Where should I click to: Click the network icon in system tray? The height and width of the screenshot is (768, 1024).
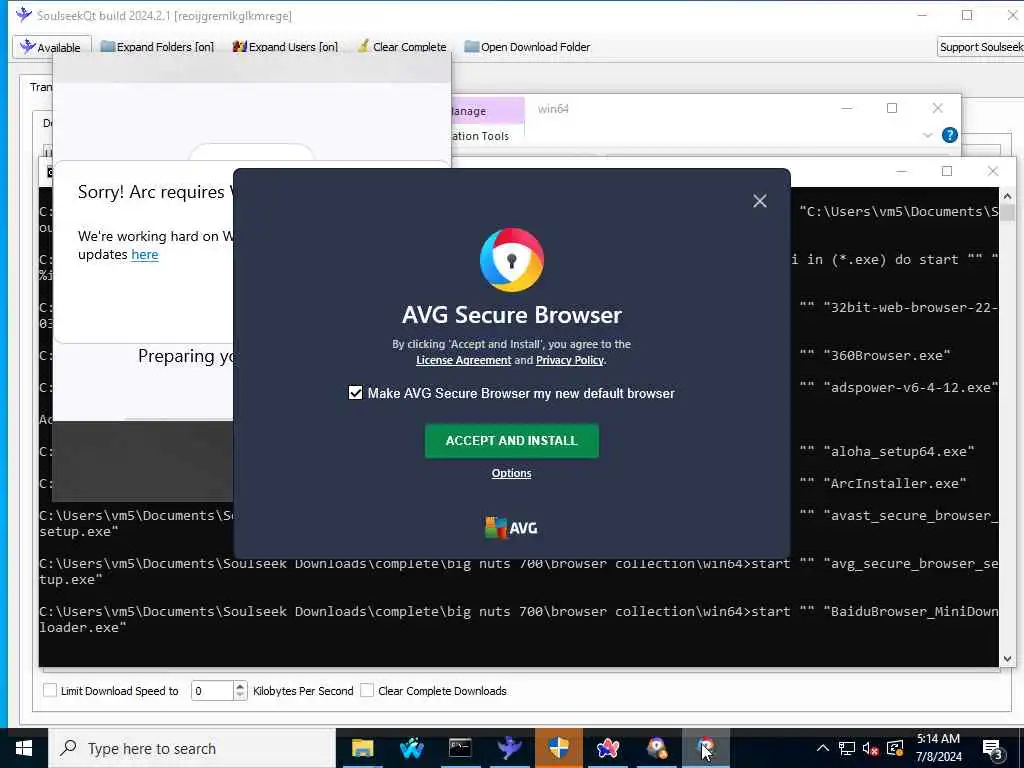(847, 748)
